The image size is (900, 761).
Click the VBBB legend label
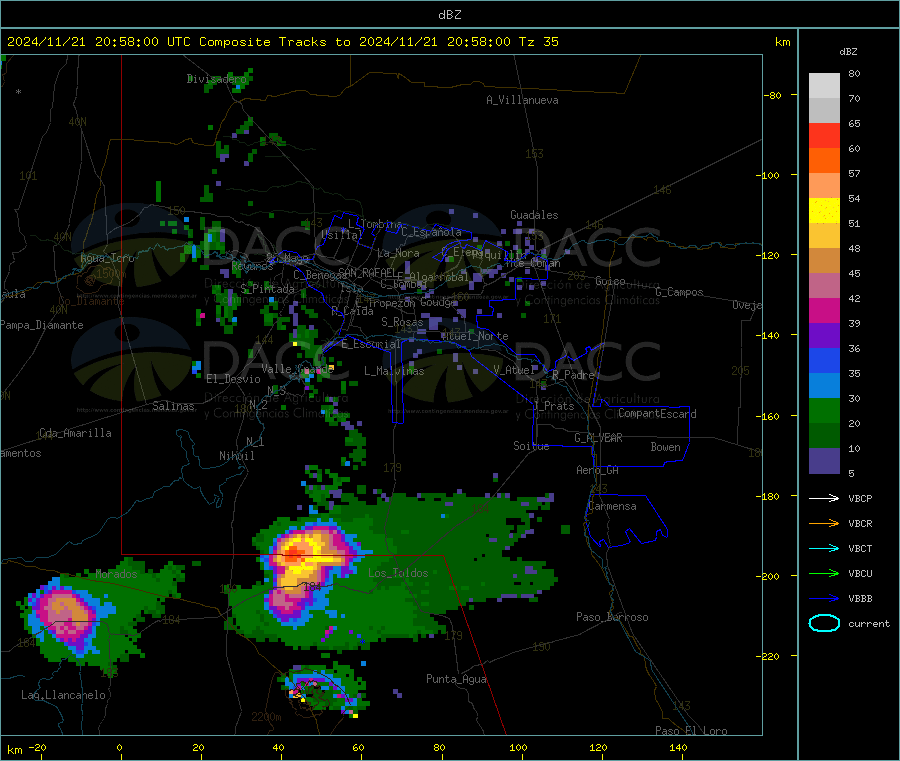tap(860, 599)
